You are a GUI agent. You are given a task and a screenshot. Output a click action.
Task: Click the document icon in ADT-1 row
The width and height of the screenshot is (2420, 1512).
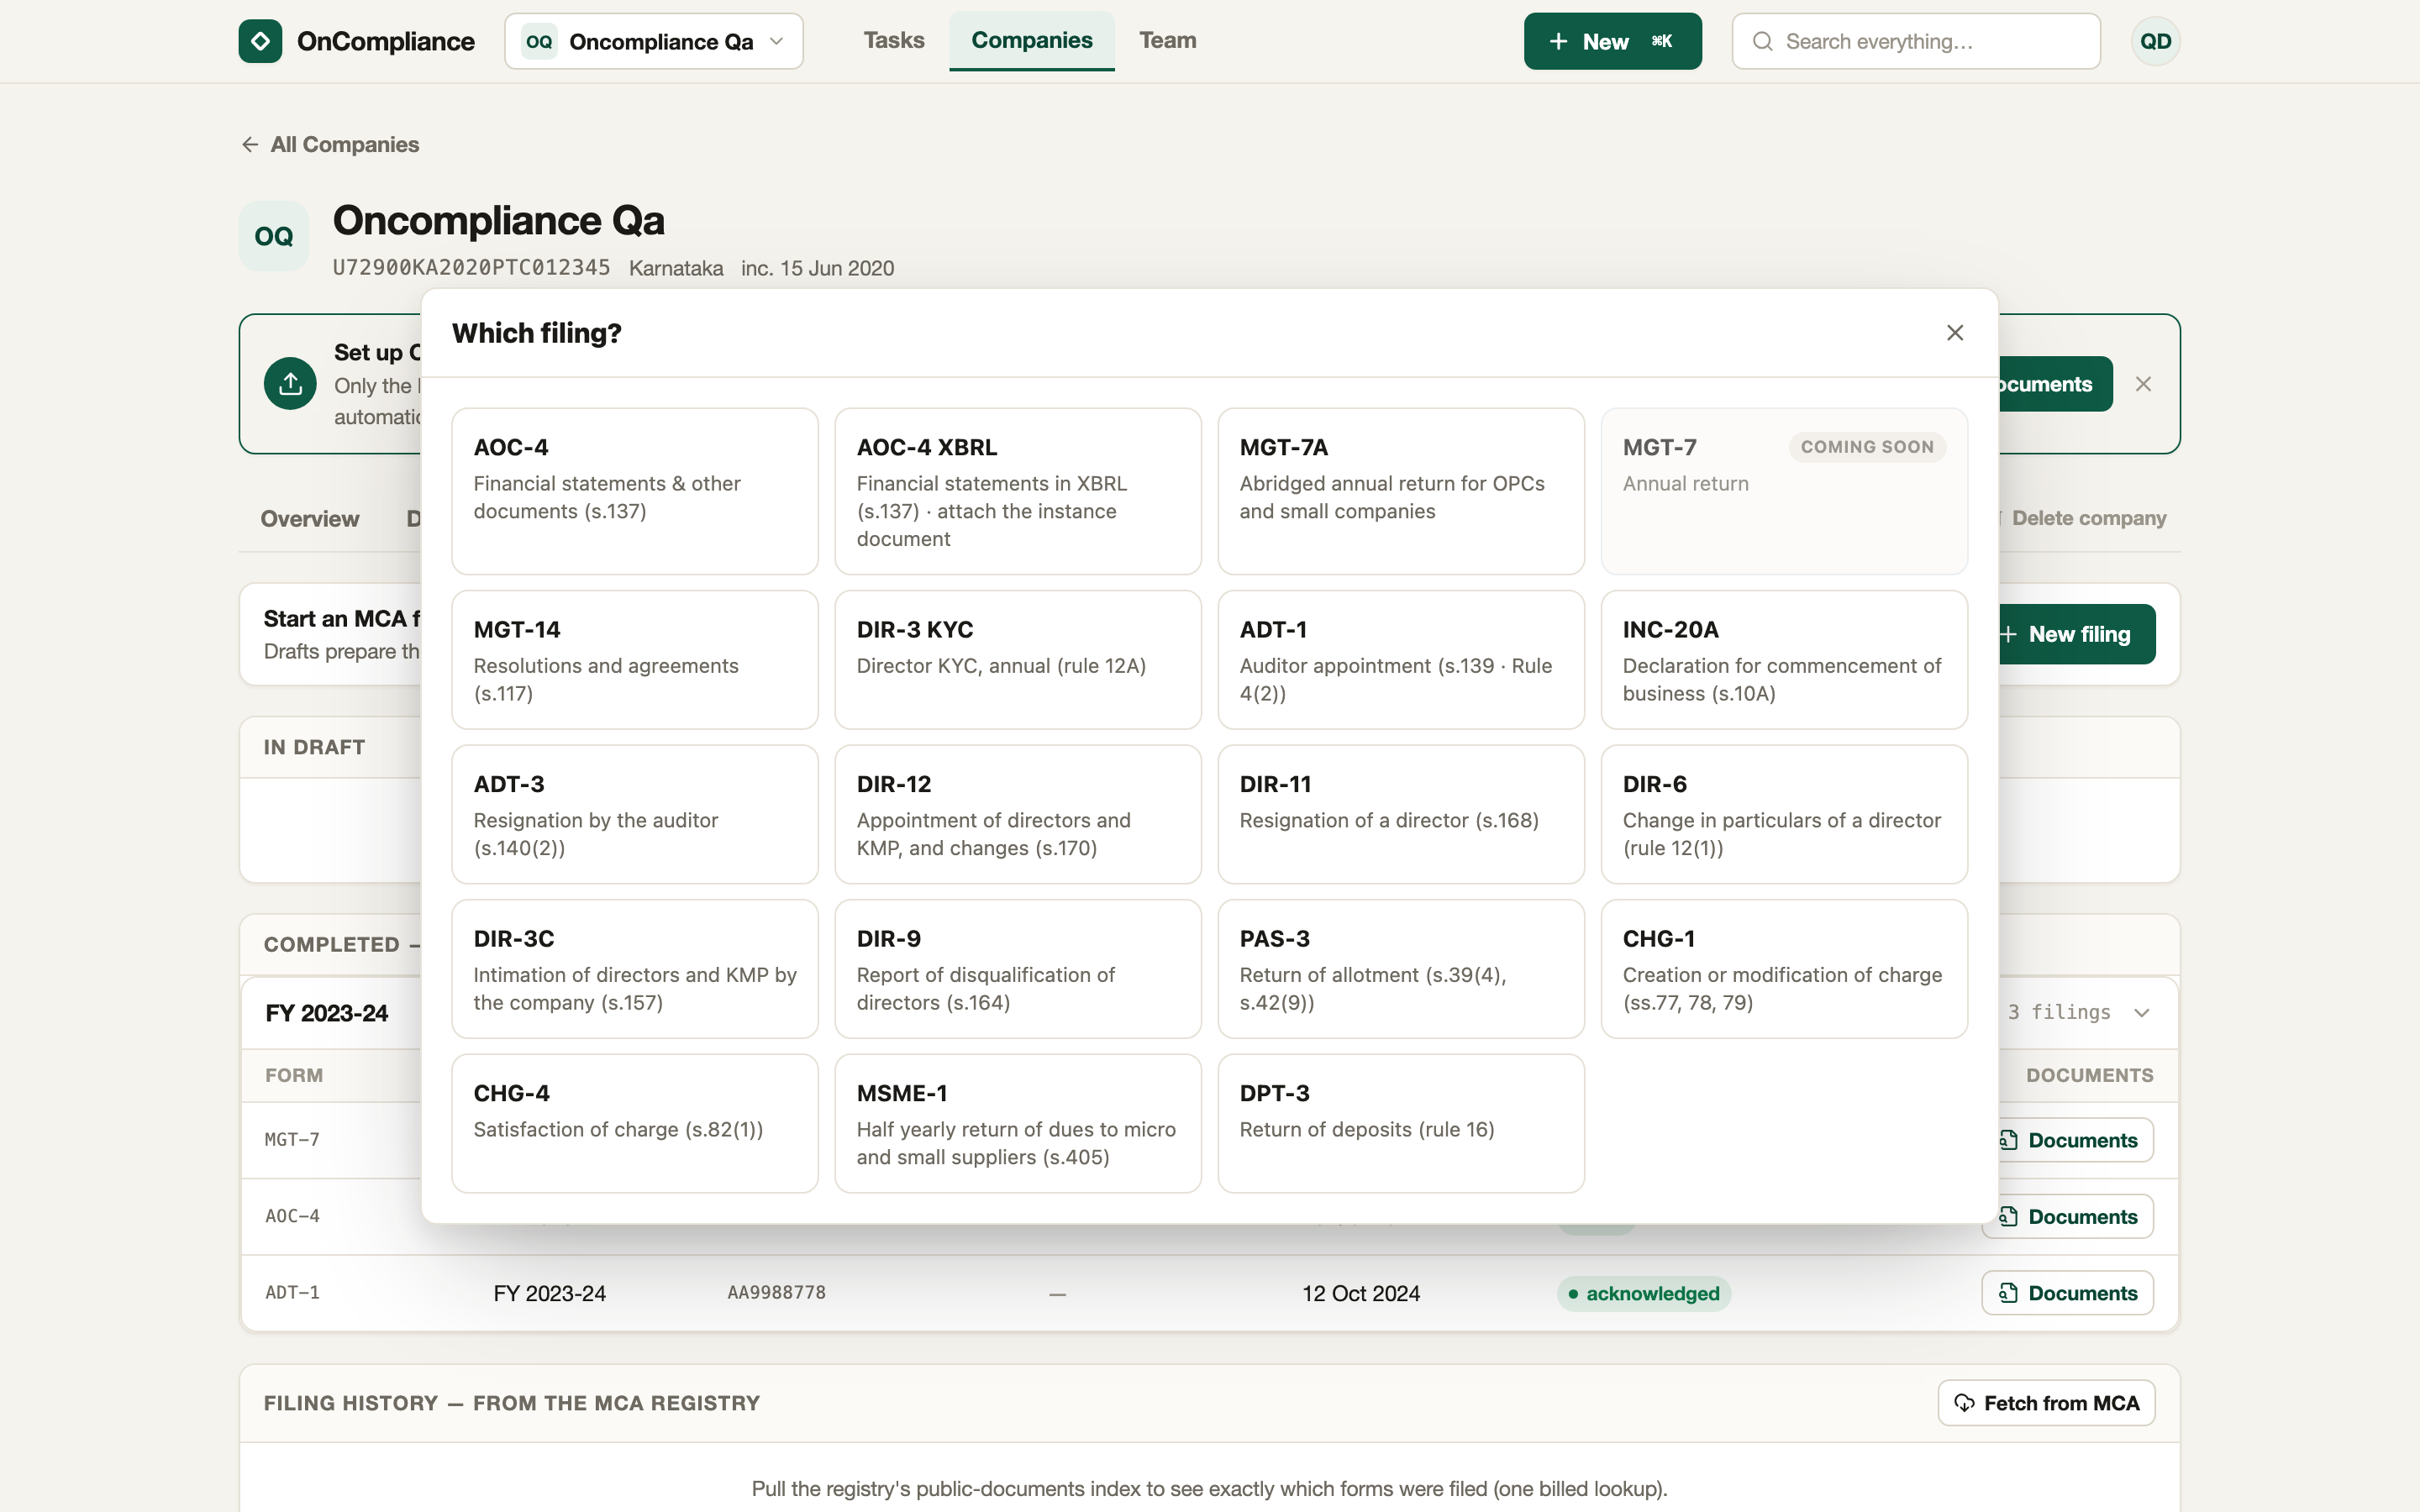pyautogui.click(x=2008, y=1293)
